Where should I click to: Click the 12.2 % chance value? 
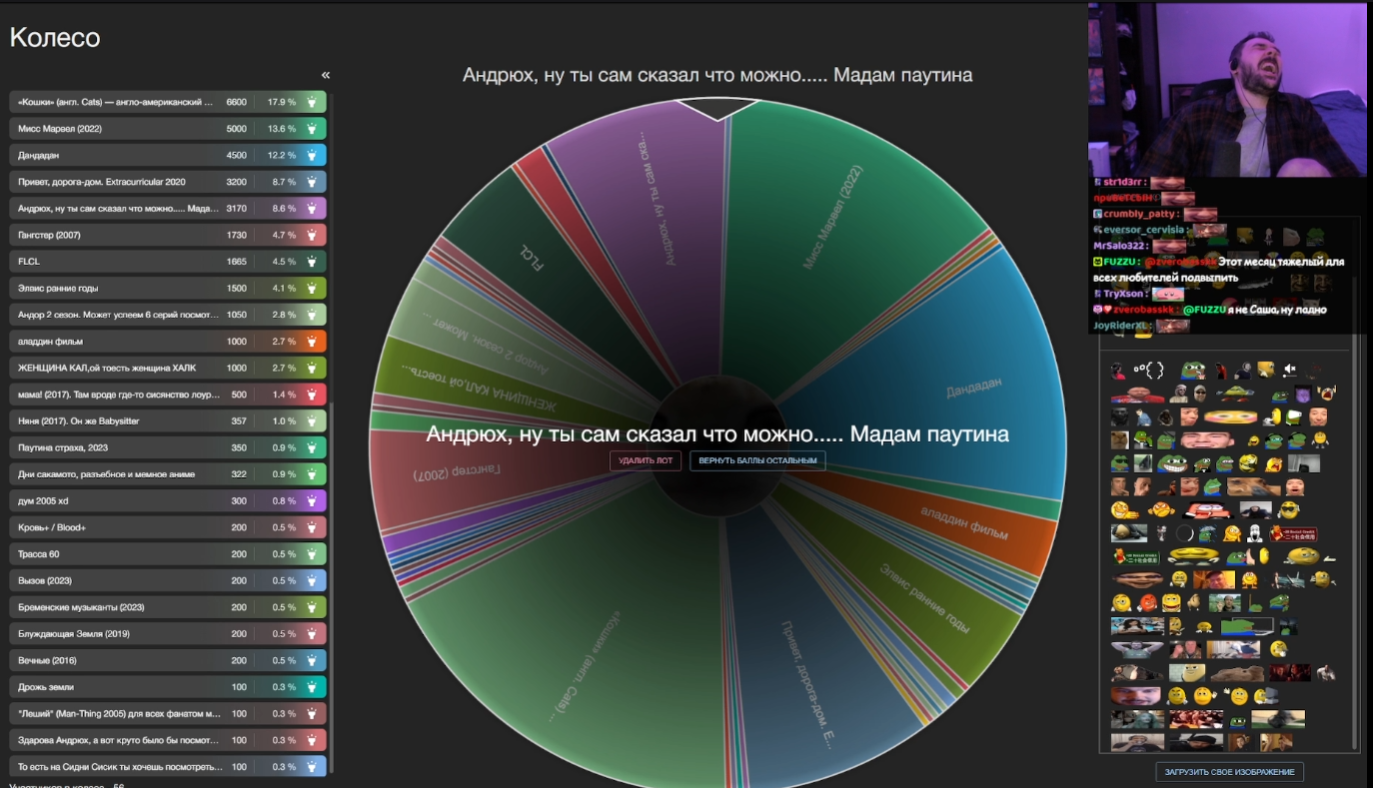(282, 155)
